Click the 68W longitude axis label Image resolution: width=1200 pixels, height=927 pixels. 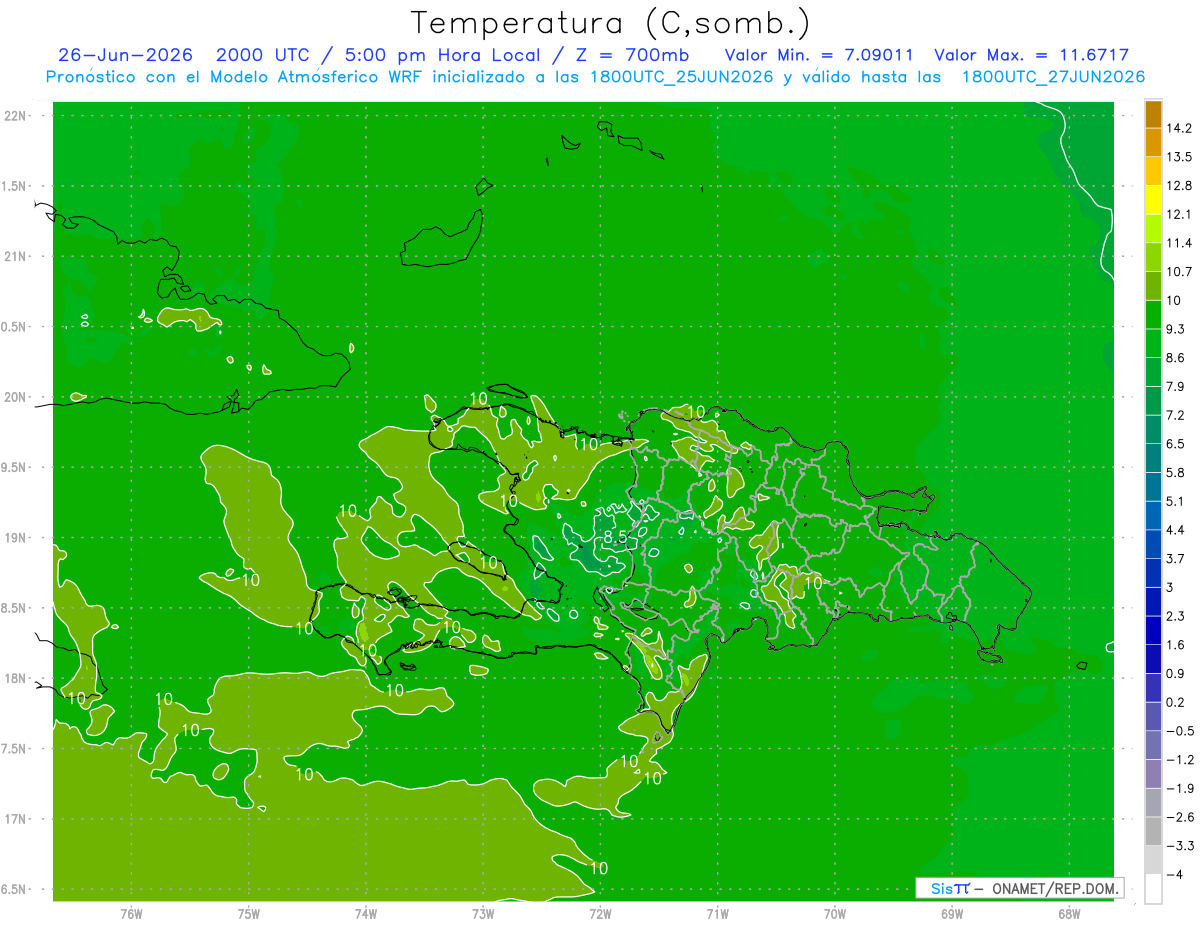(1069, 914)
